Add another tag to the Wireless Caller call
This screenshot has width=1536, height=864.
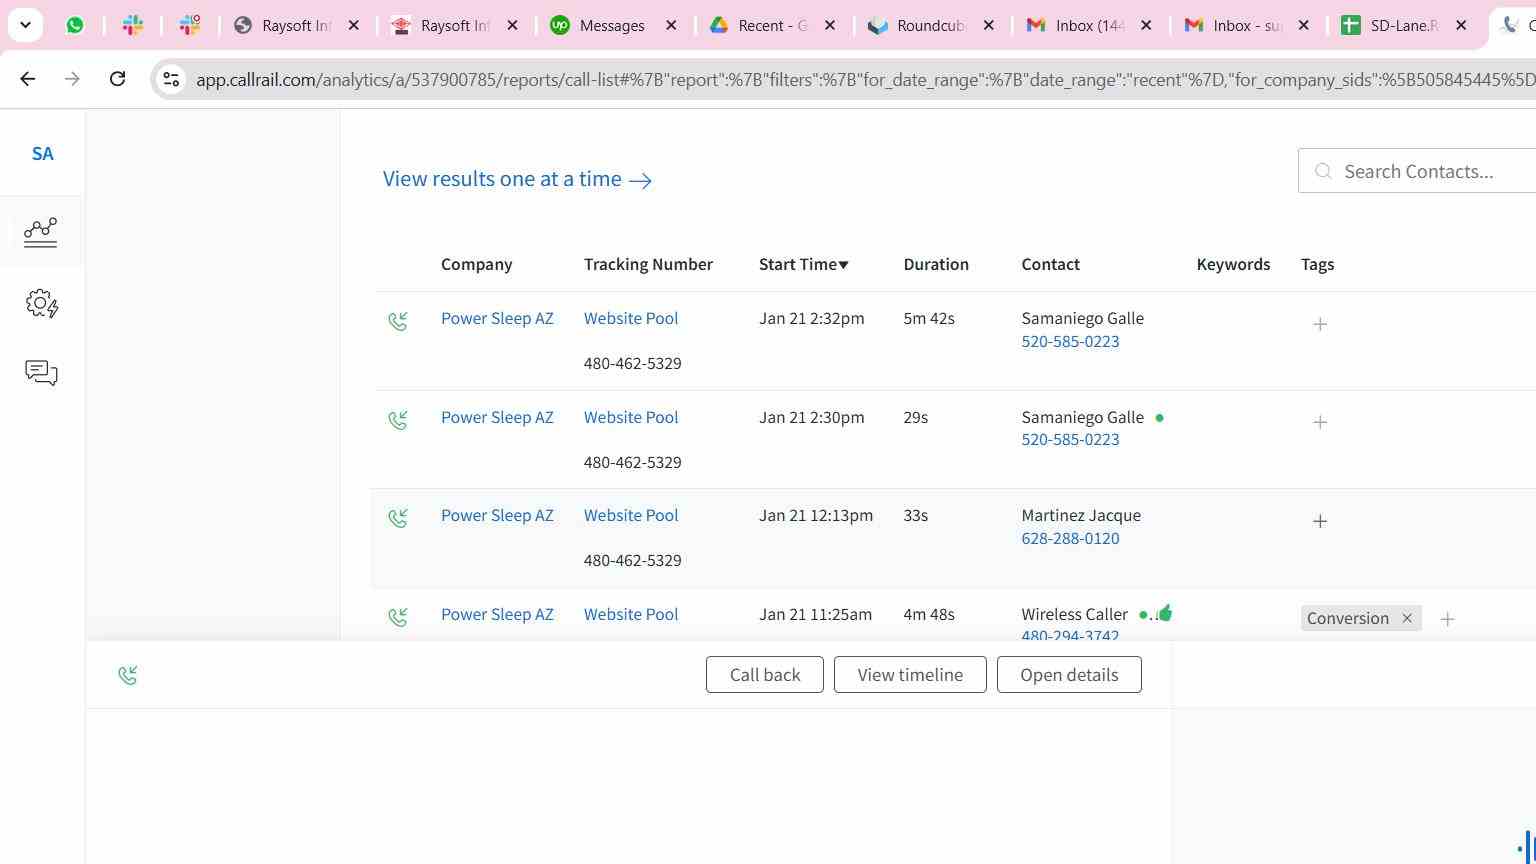1447,619
